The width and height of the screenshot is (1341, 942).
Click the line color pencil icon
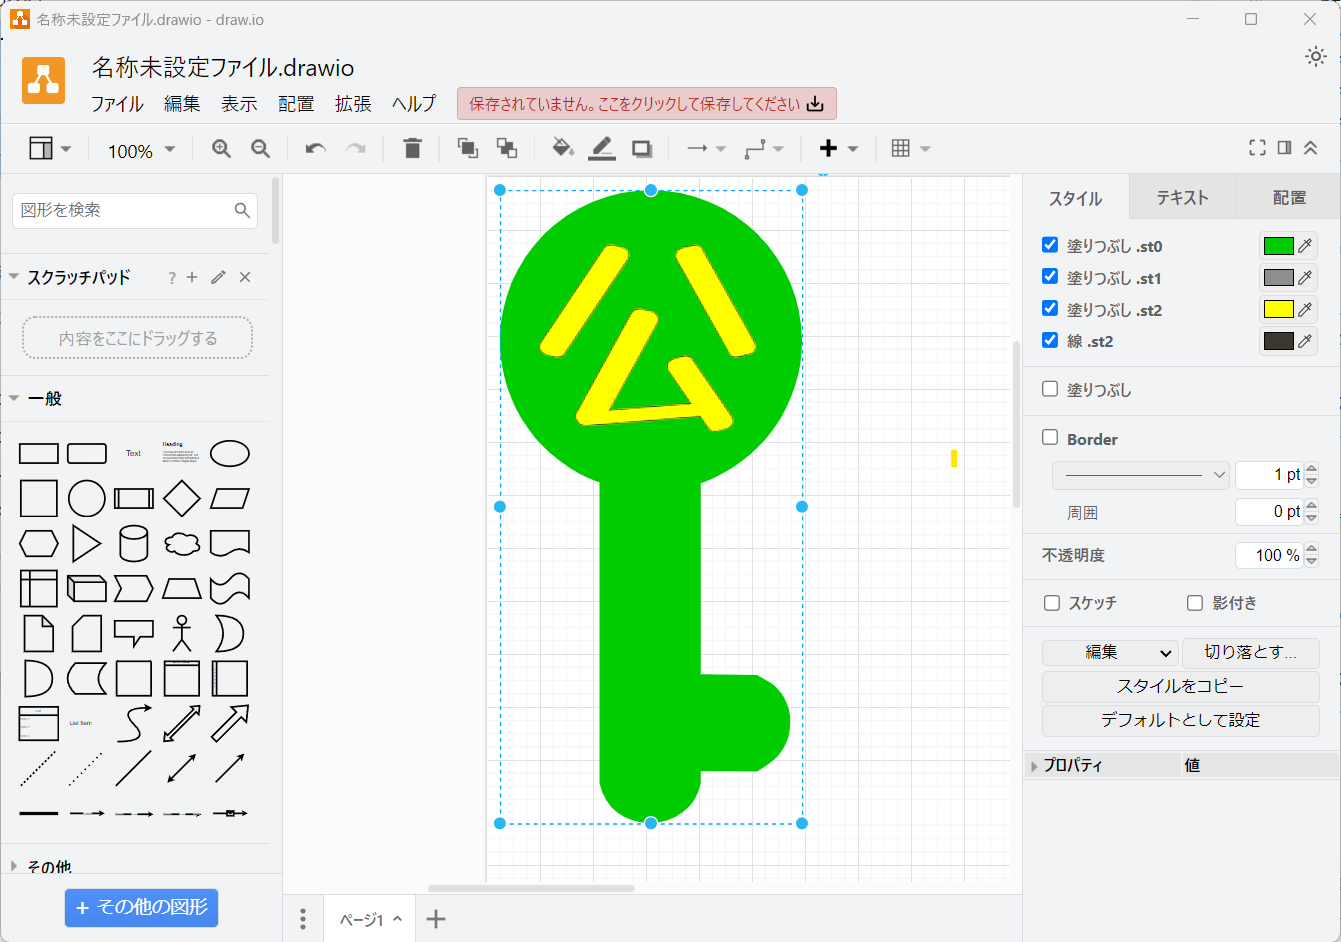coord(600,147)
